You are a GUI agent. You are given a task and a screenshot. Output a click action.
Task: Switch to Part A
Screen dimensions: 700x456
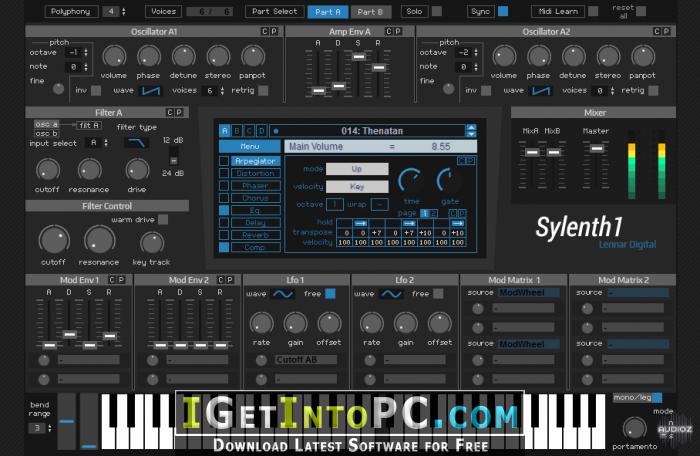point(328,12)
